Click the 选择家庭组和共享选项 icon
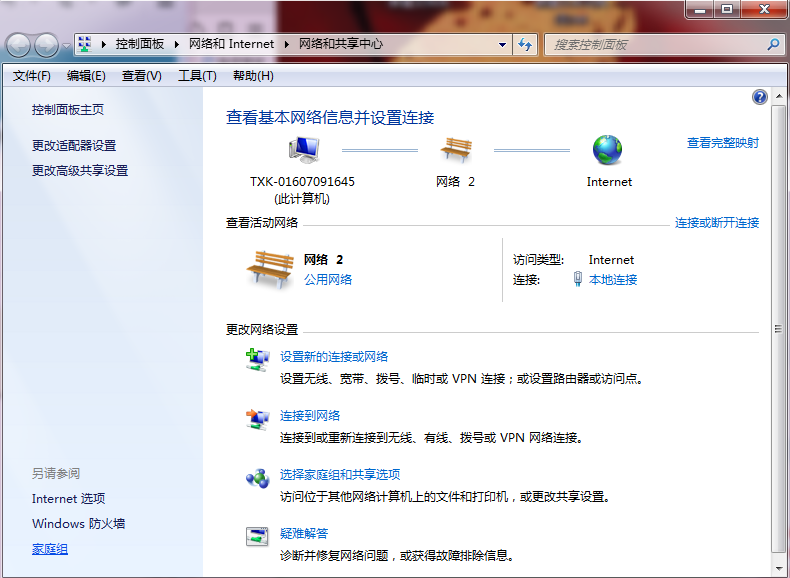Screen dimensions: 790x578 click(x=257, y=477)
